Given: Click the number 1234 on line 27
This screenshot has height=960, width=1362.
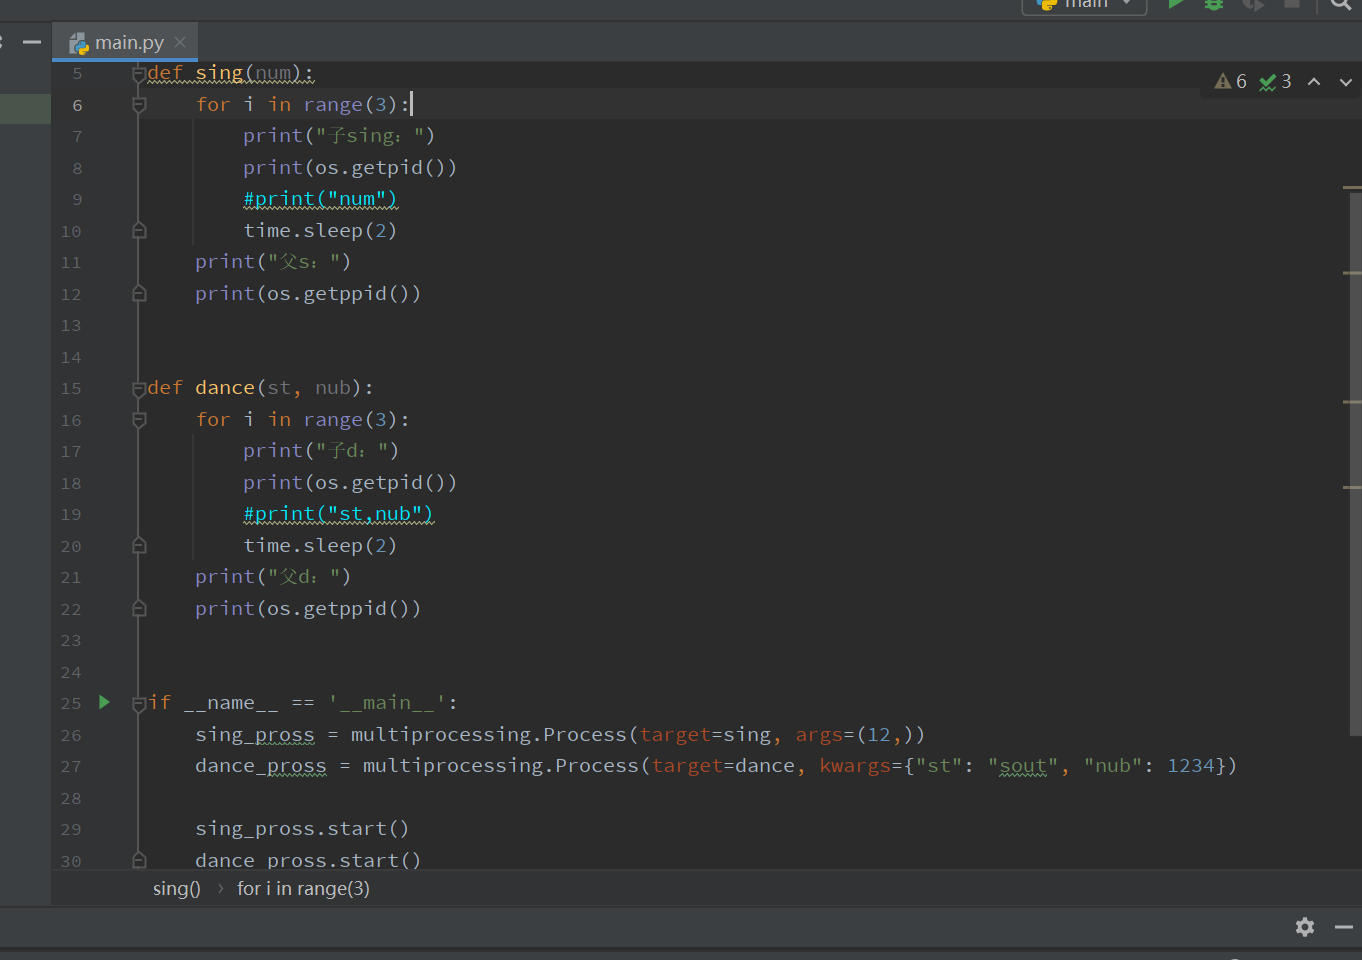Looking at the screenshot, I should click(1191, 766).
